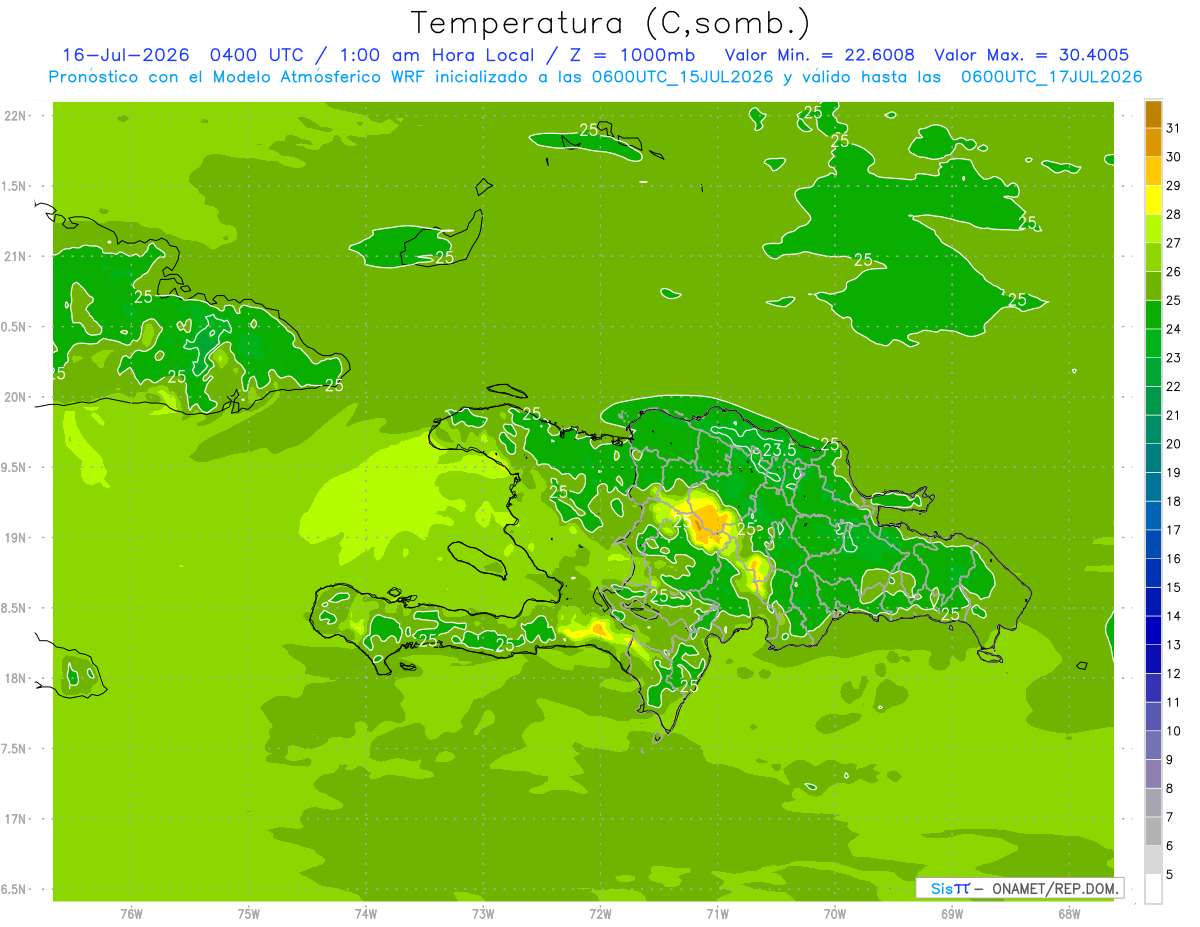Click the "76W" longitude axis label
This screenshot has width=1200, height=927.
[x=131, y=914]
